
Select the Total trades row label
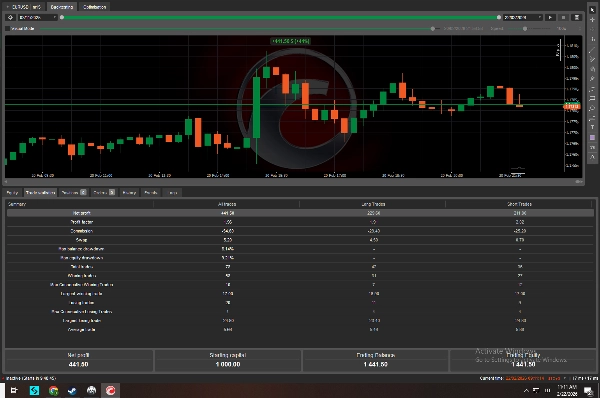82,267
